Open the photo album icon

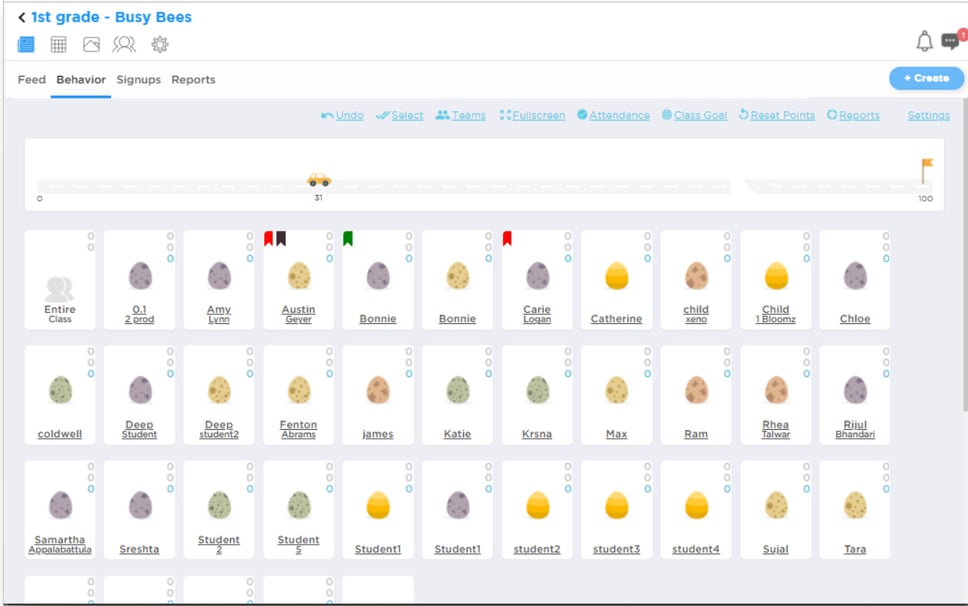[91, 44]
